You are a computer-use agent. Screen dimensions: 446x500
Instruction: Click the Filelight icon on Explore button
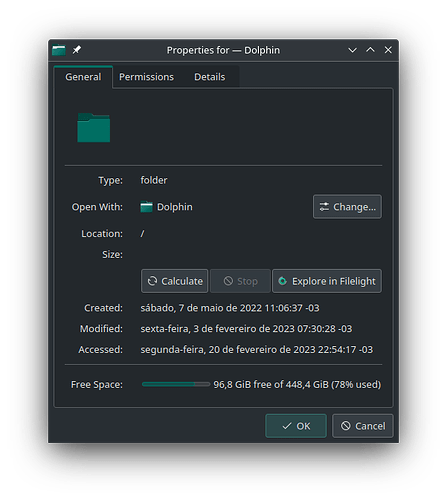coord(282,281)
